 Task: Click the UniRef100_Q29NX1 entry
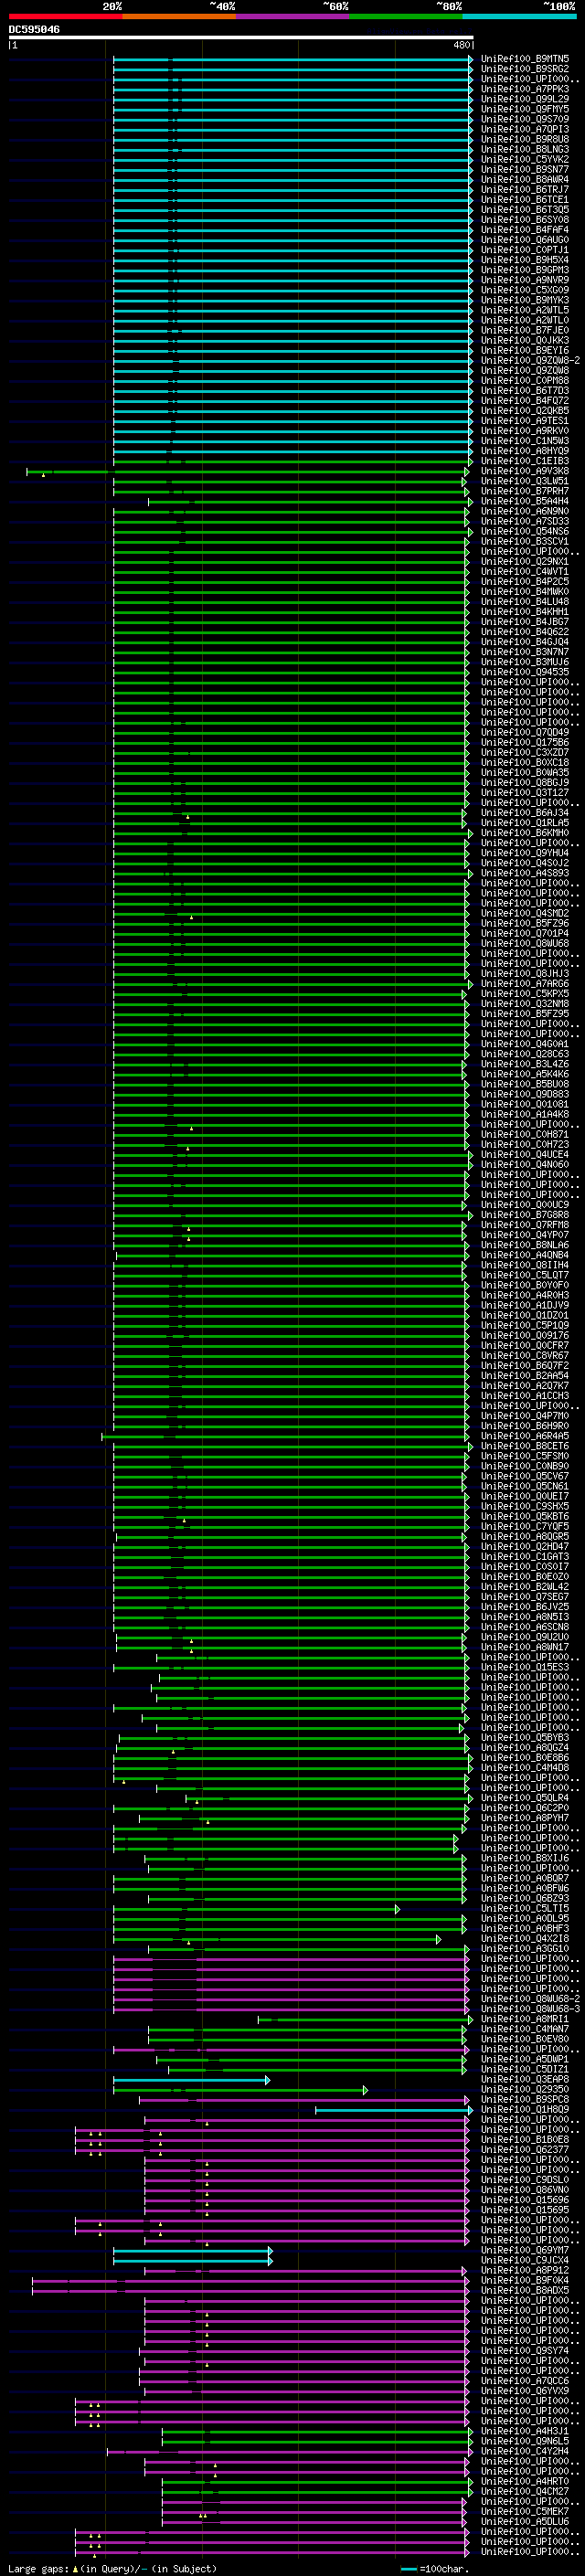pos(525,562)
